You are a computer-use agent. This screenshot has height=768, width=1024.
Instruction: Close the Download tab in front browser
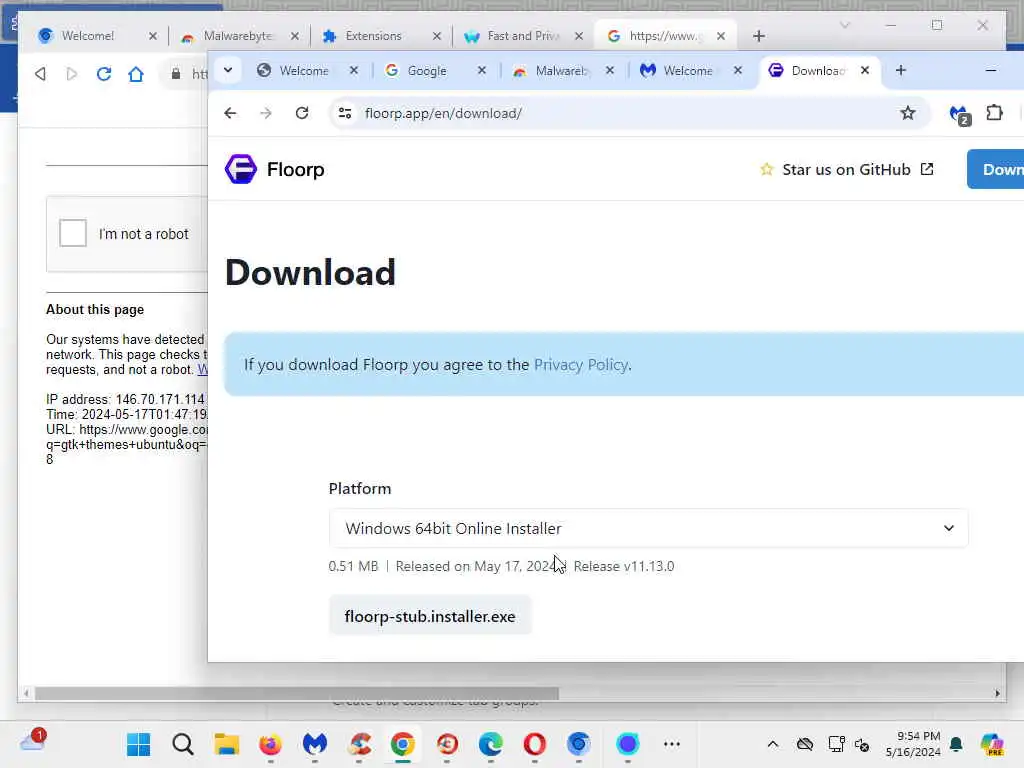tap(865, 70)
